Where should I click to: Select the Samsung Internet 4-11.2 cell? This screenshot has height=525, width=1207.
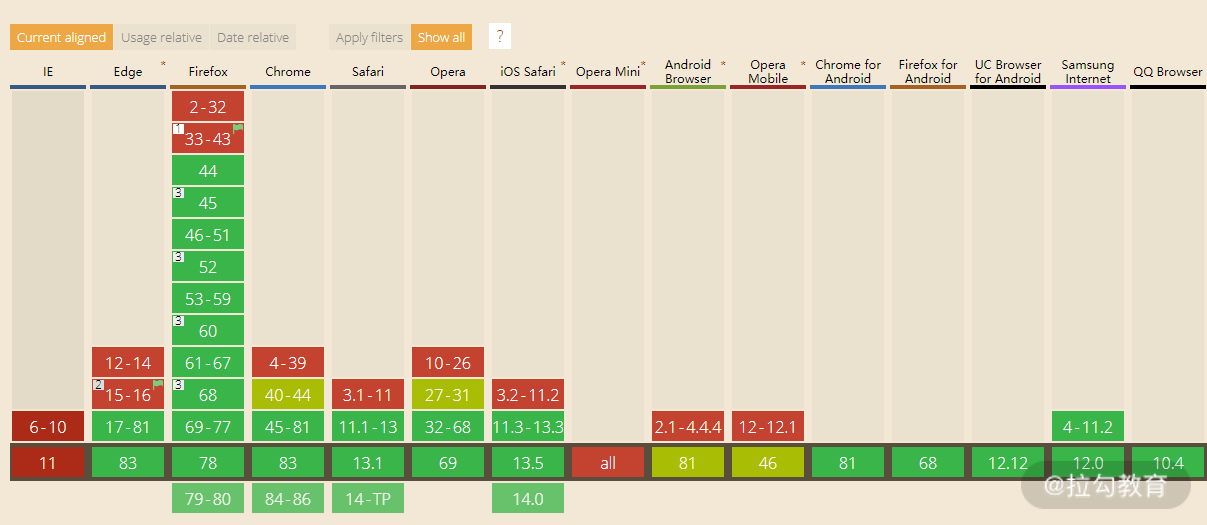(1088, 427)
